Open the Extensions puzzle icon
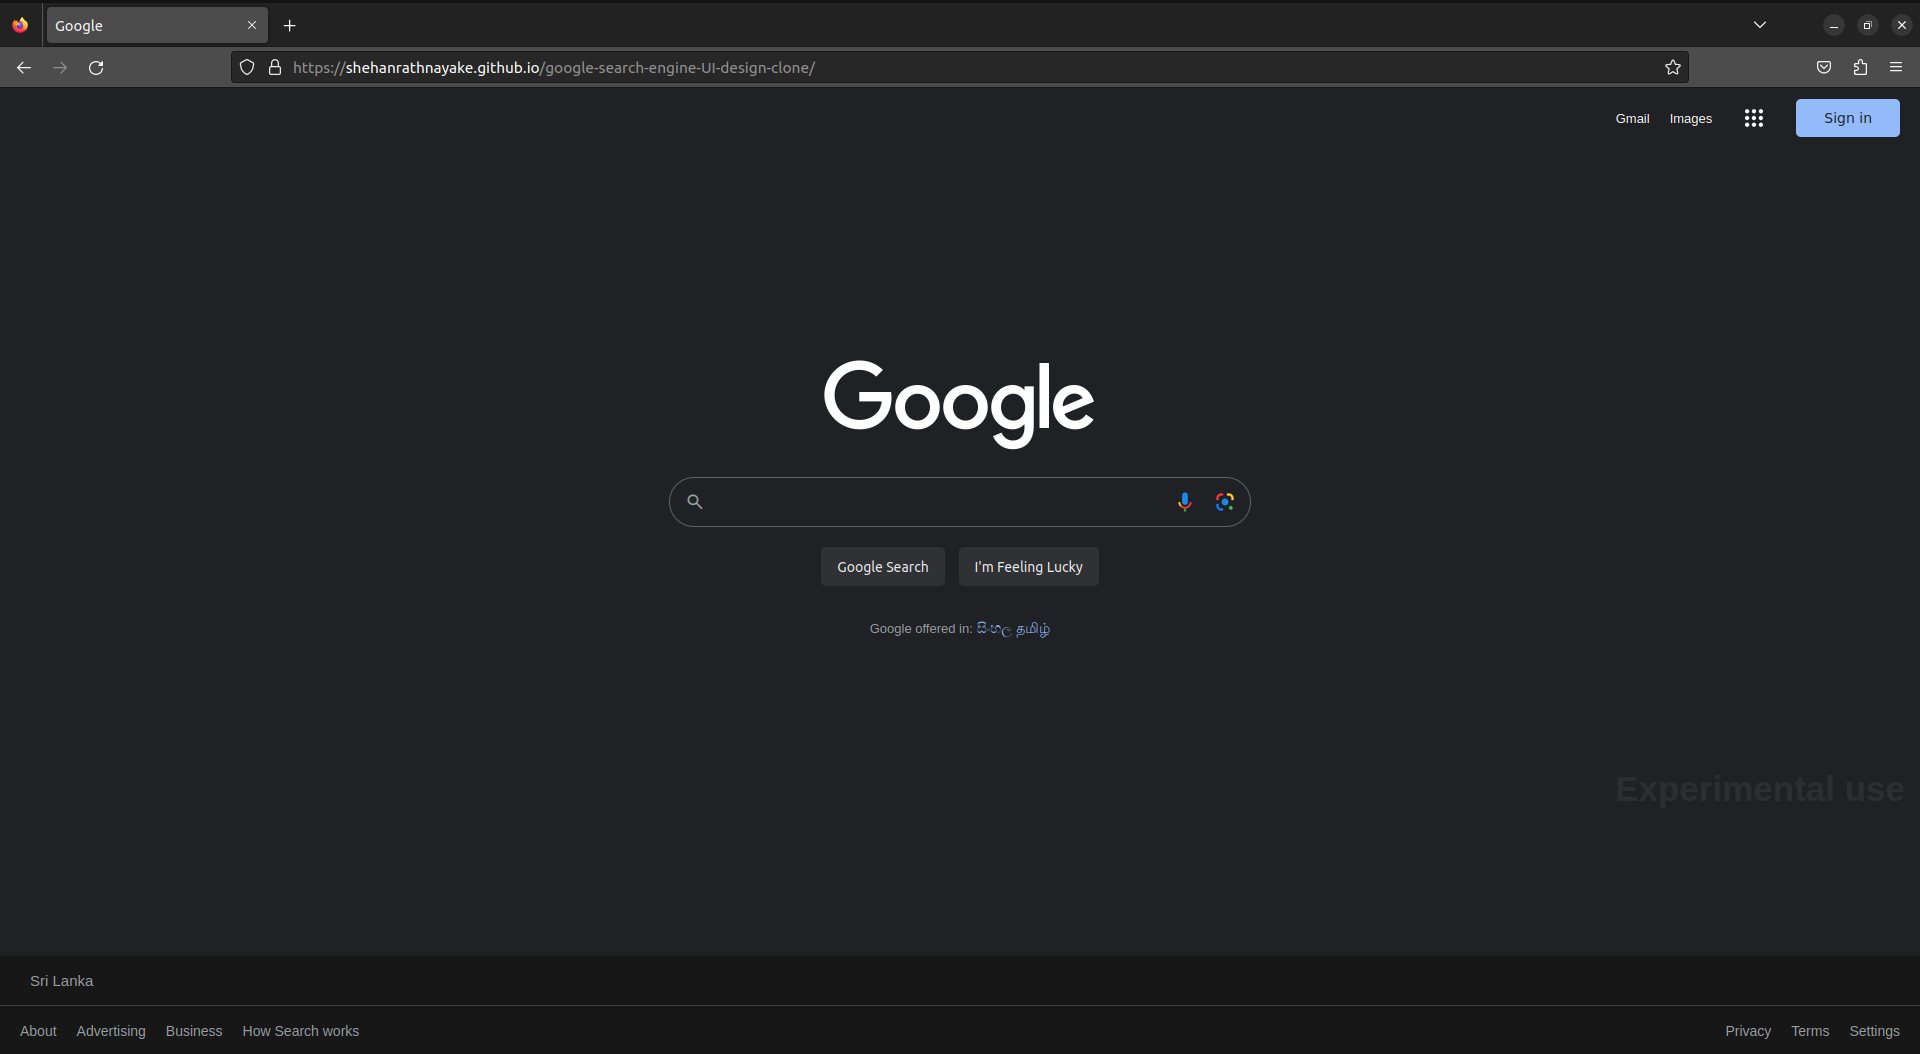Image resolution: width=1920 pixels, height=1054 pixels. (x=1860, y=68)
